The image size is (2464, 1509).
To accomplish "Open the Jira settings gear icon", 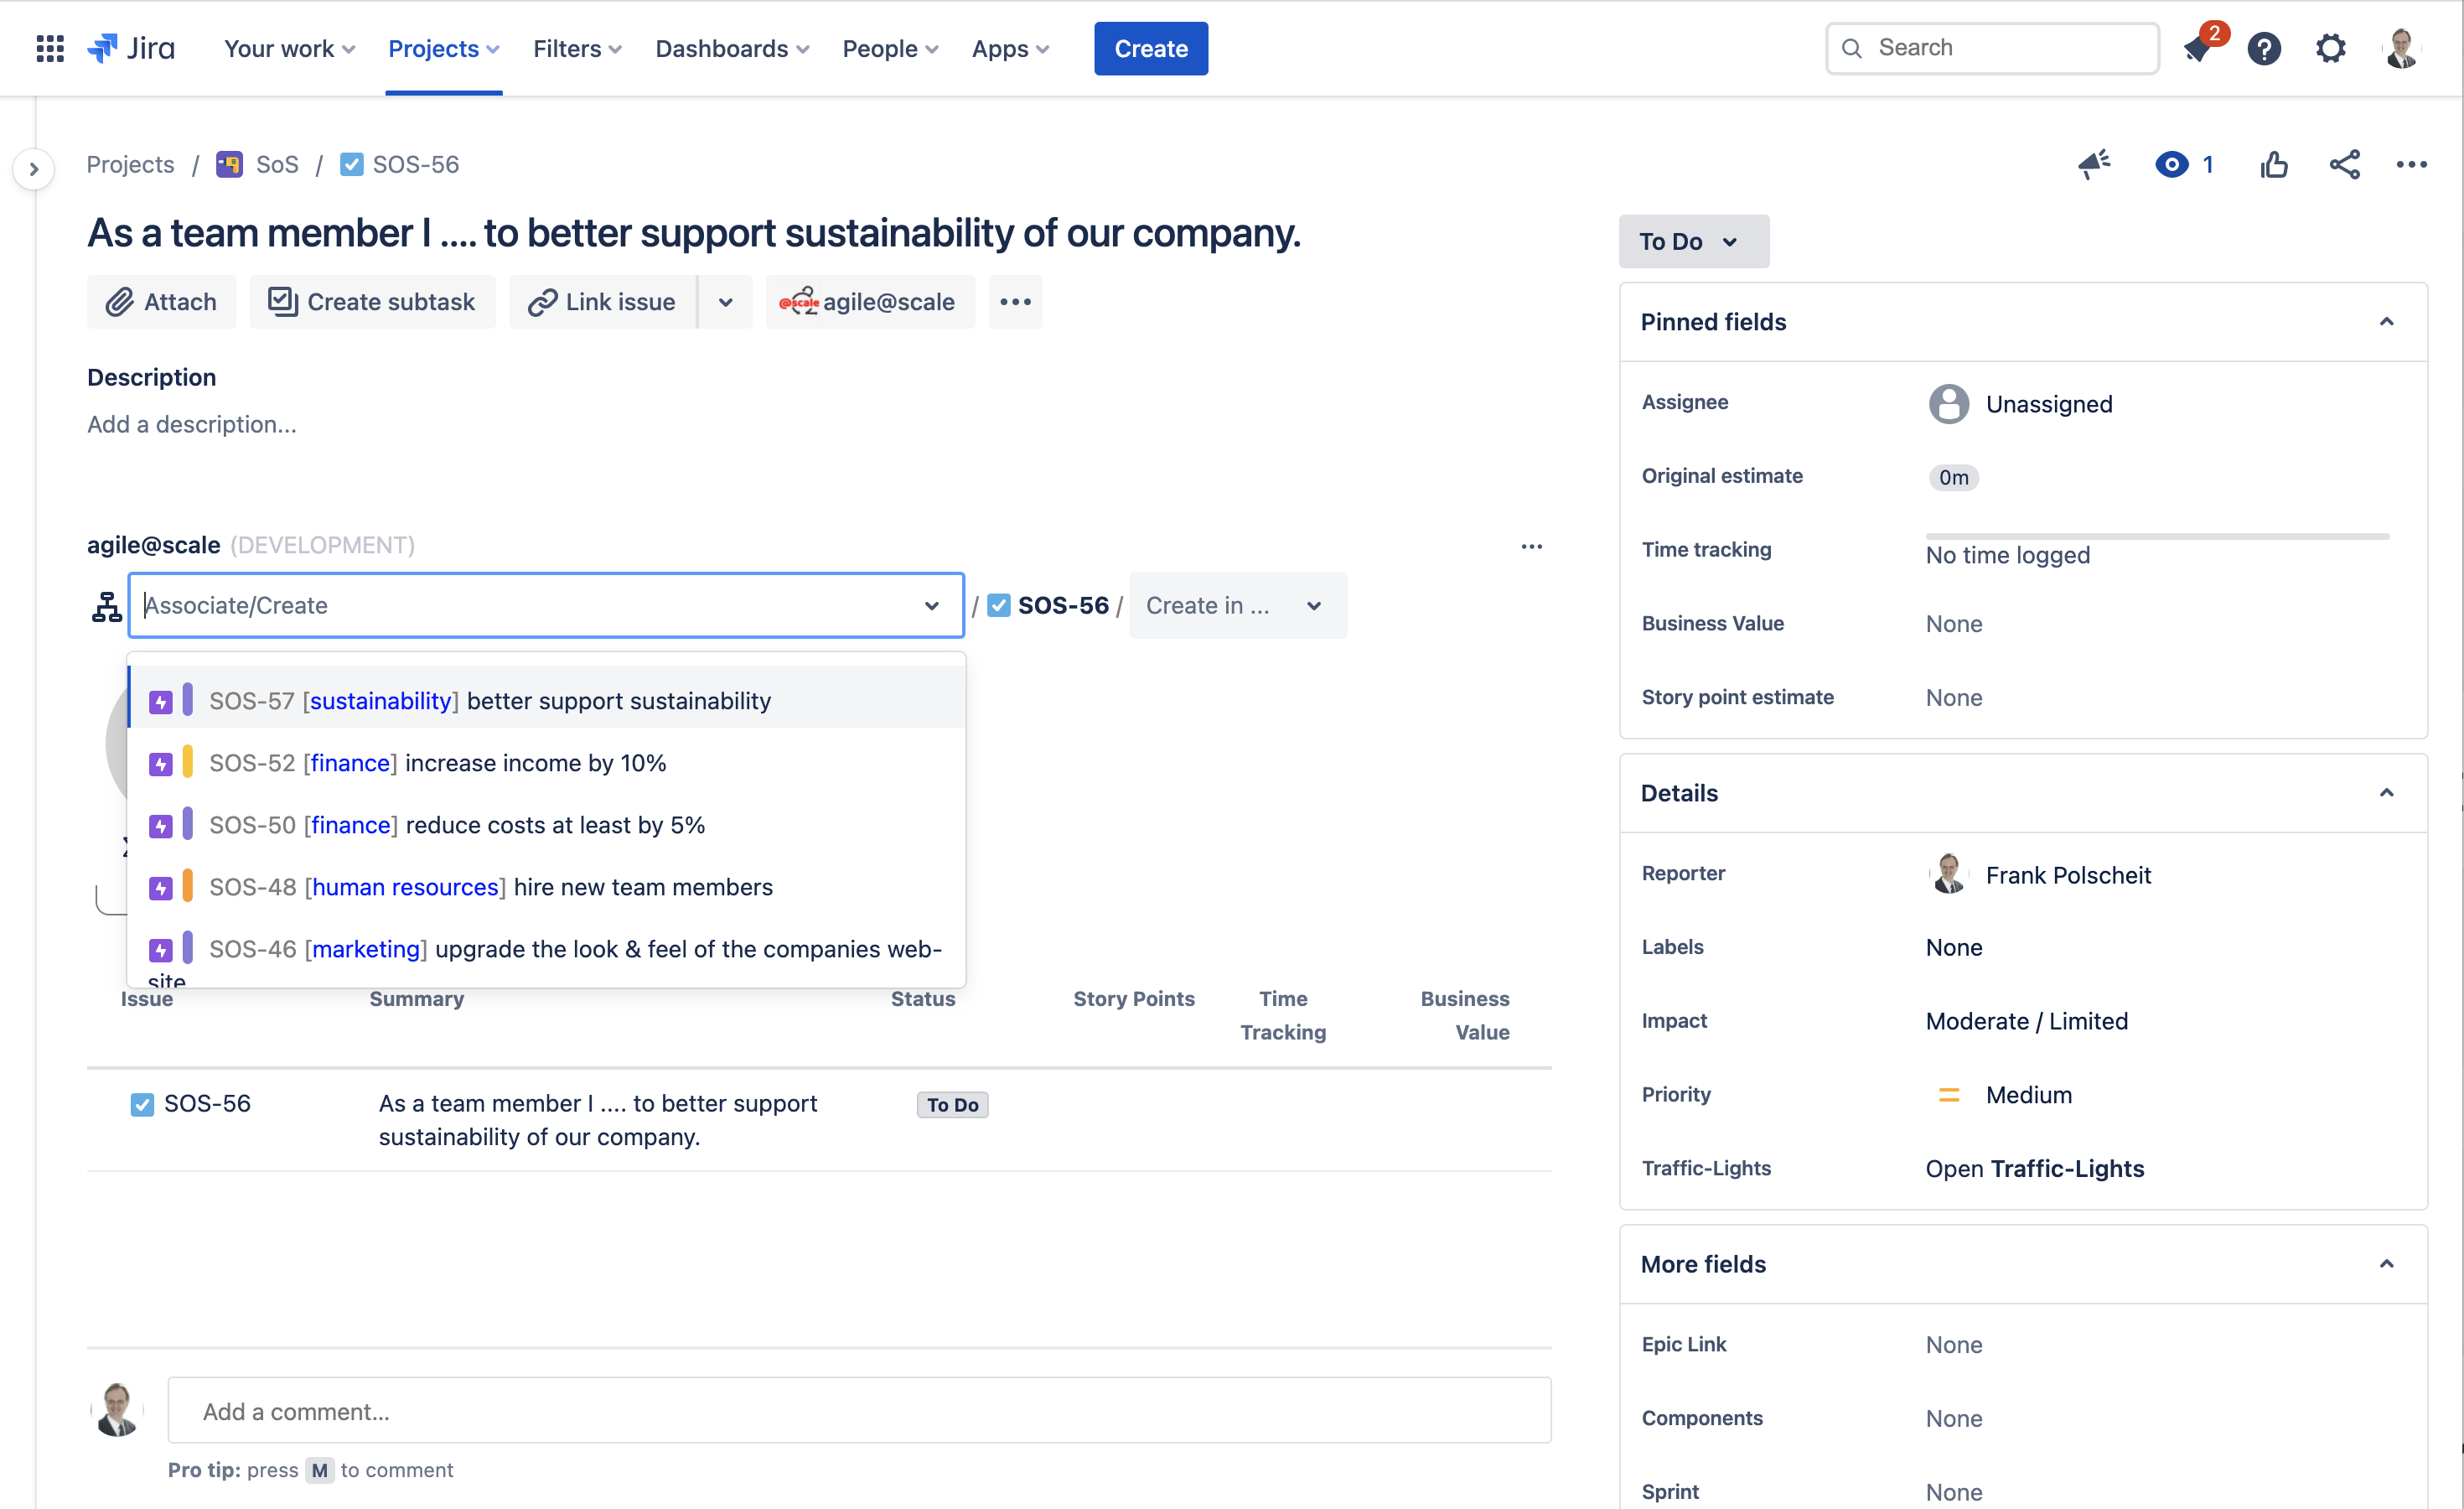I will [2331, 48].
